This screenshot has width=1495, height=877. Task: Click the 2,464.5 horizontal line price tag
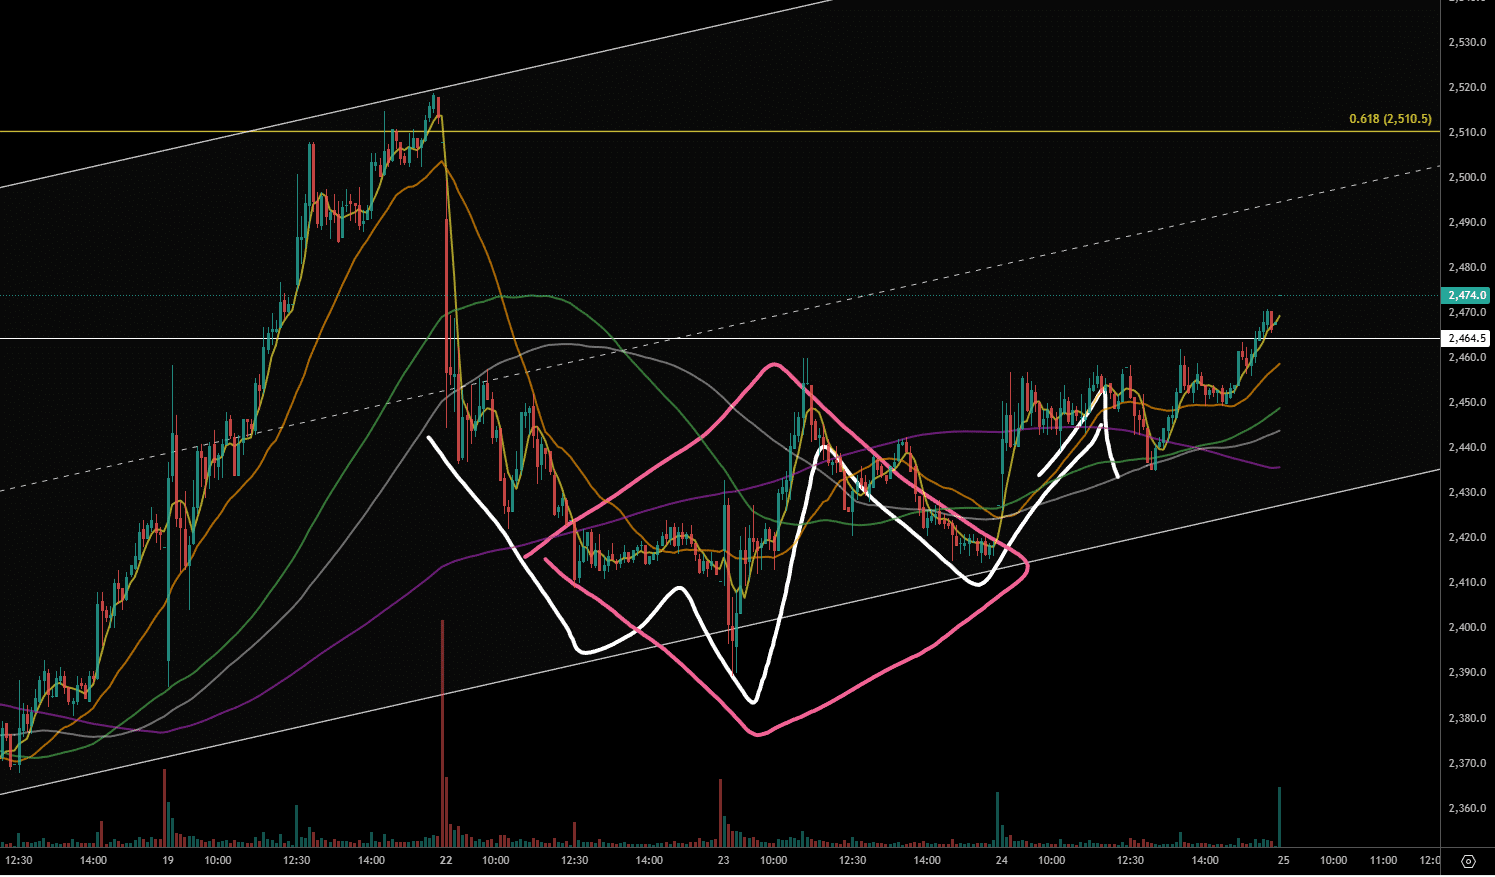[1465, 339]
